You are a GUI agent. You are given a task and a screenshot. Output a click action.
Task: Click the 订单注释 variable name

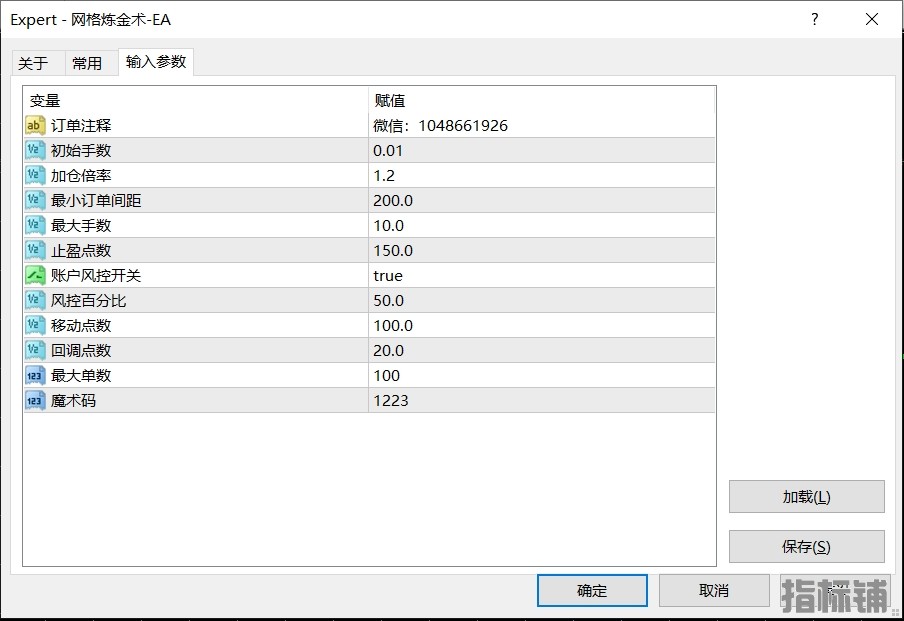[x=81, y=126]
